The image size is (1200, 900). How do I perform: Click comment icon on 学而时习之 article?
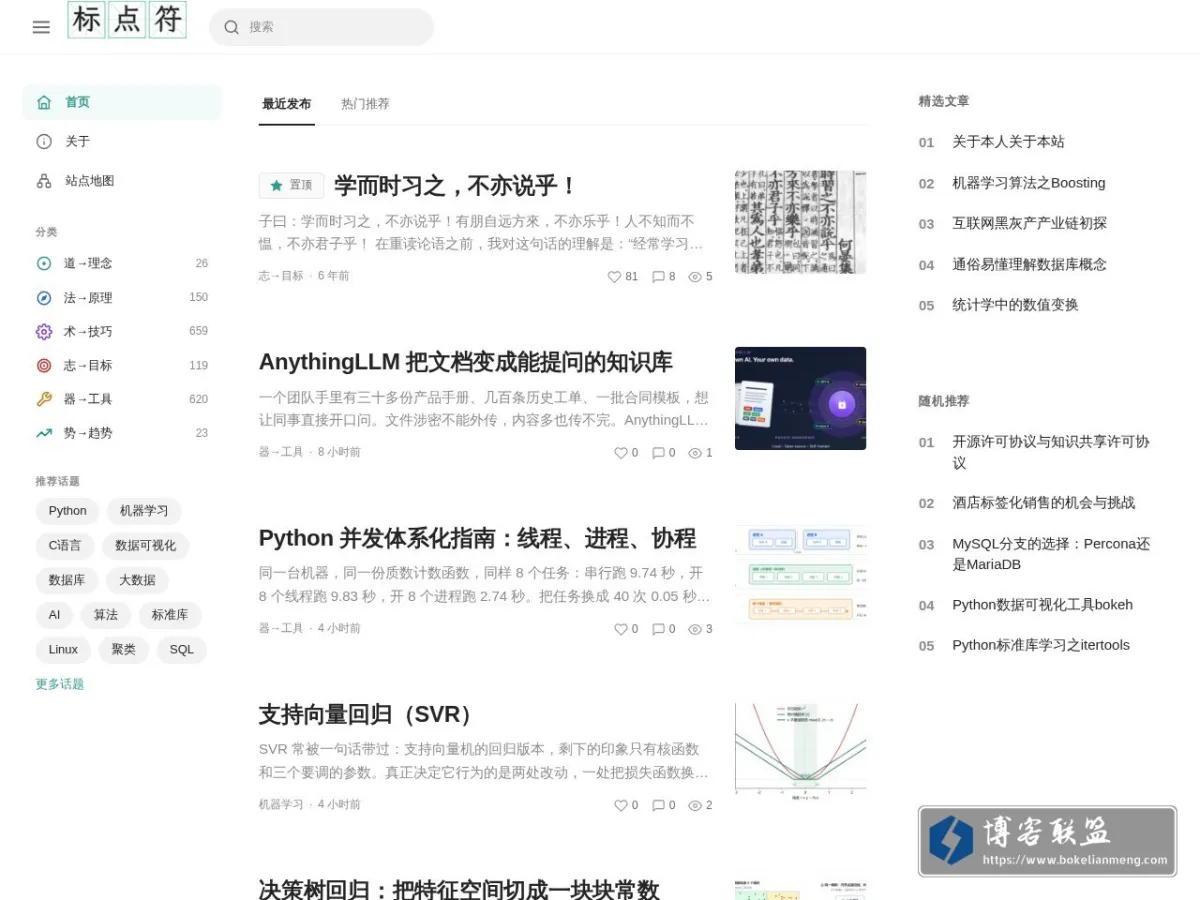pos(658,277)
